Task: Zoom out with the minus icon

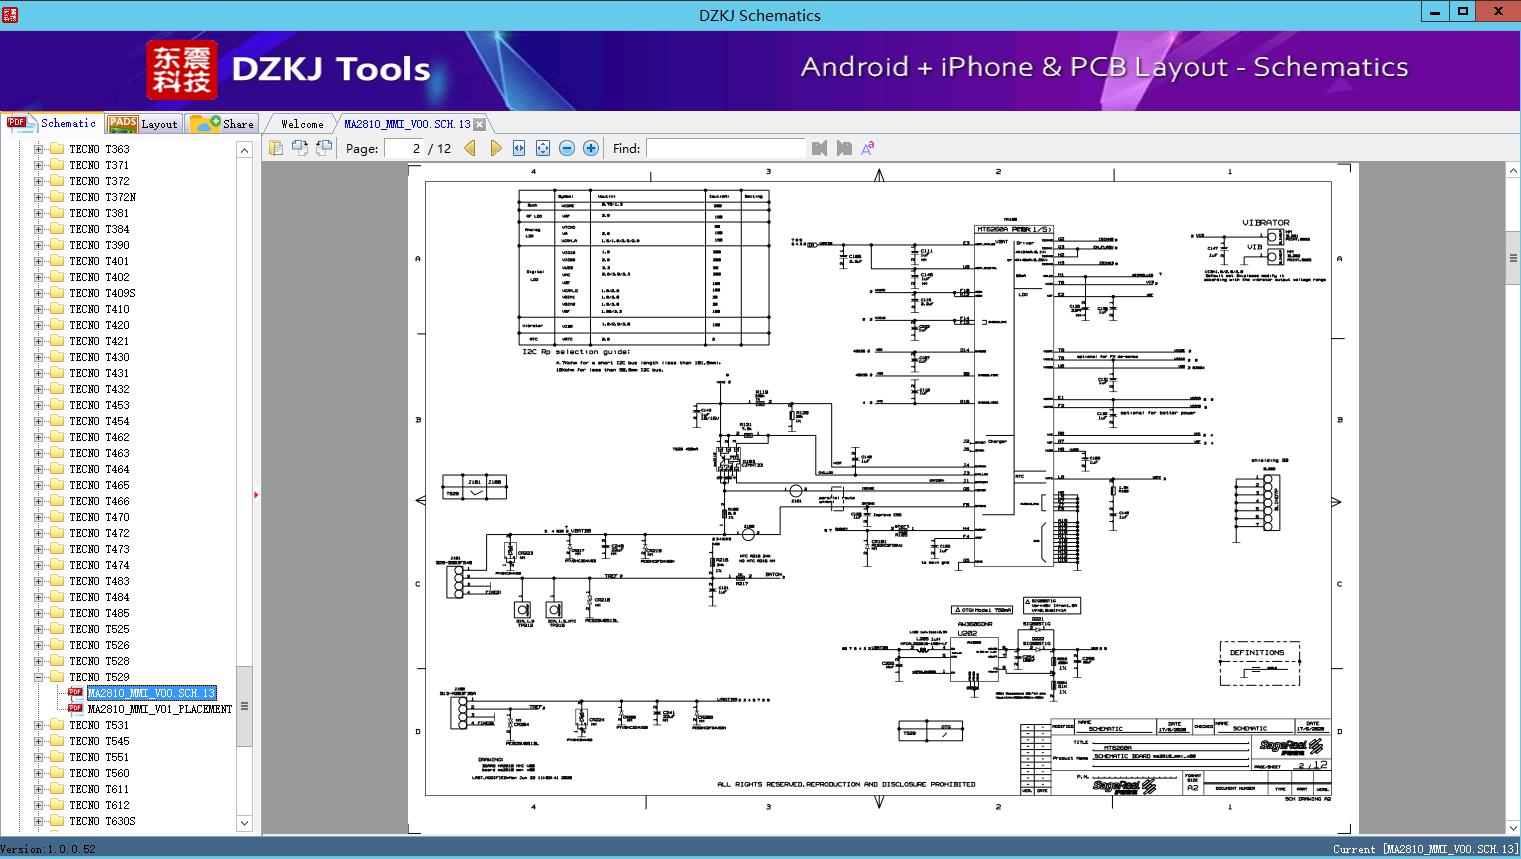Action: (x=567, y=148)
